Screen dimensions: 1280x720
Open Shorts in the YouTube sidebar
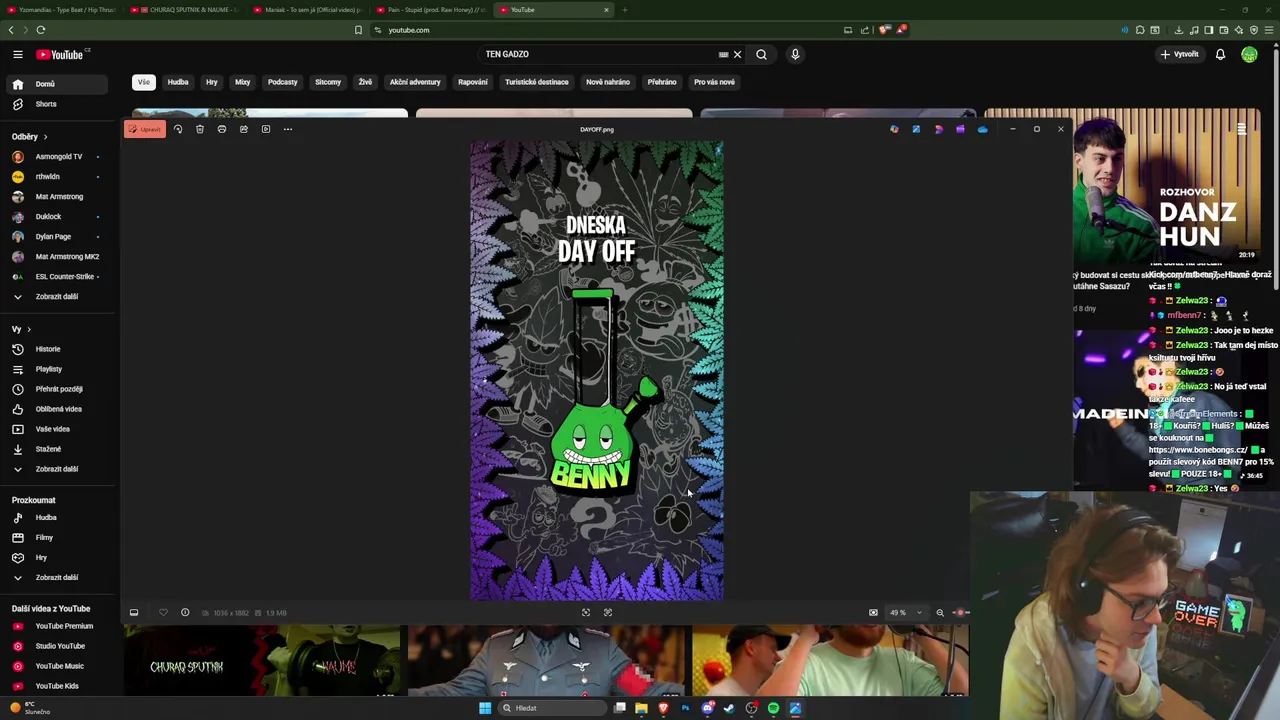[55, 104]
